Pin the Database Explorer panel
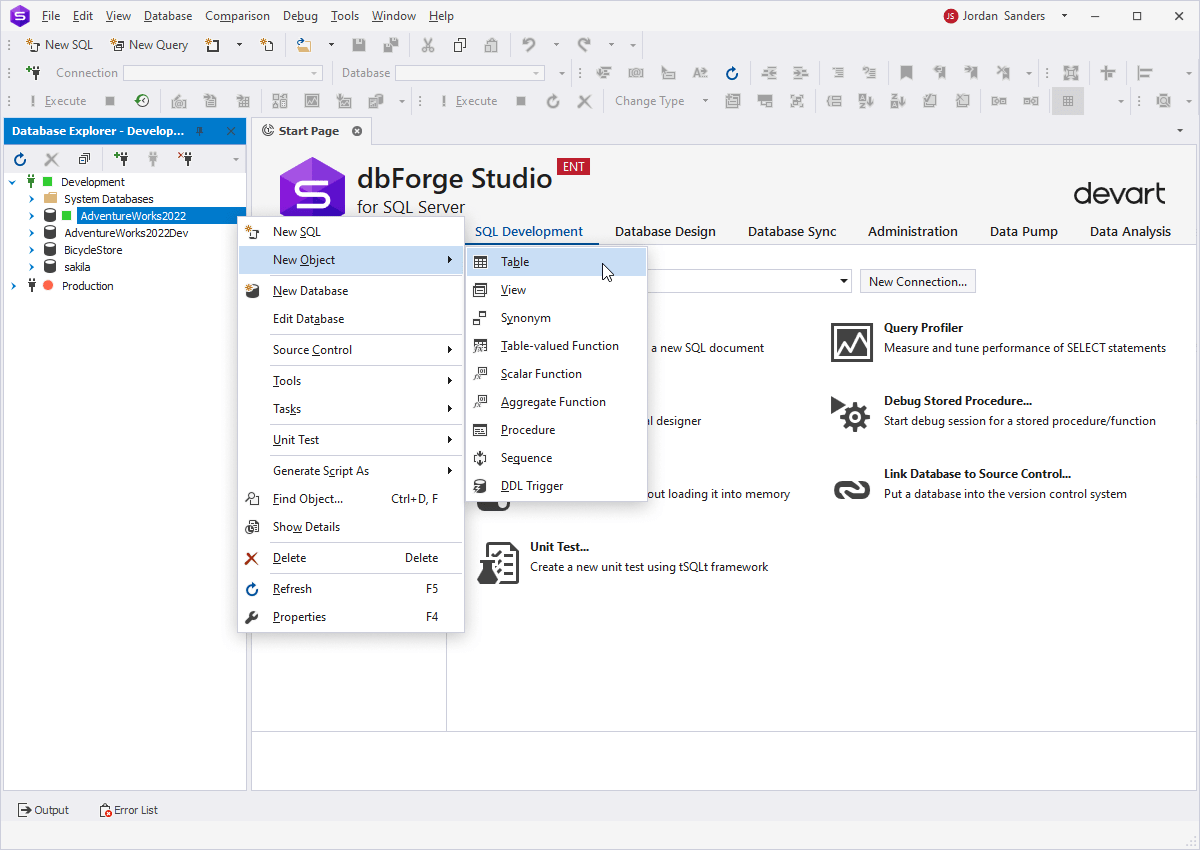The width and height of the screenshot is (1200, 850). coord(199,131)
